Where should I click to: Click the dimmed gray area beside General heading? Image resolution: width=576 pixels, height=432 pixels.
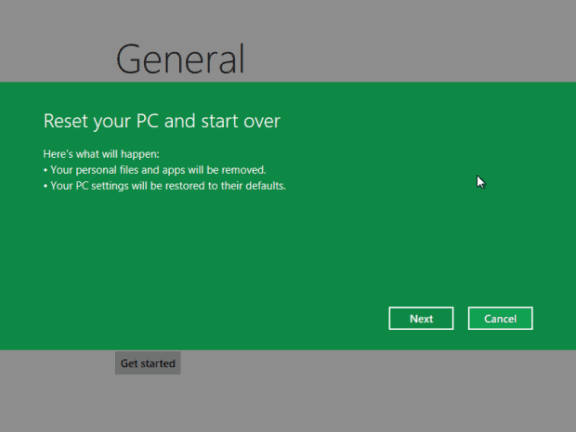point(404,40)
